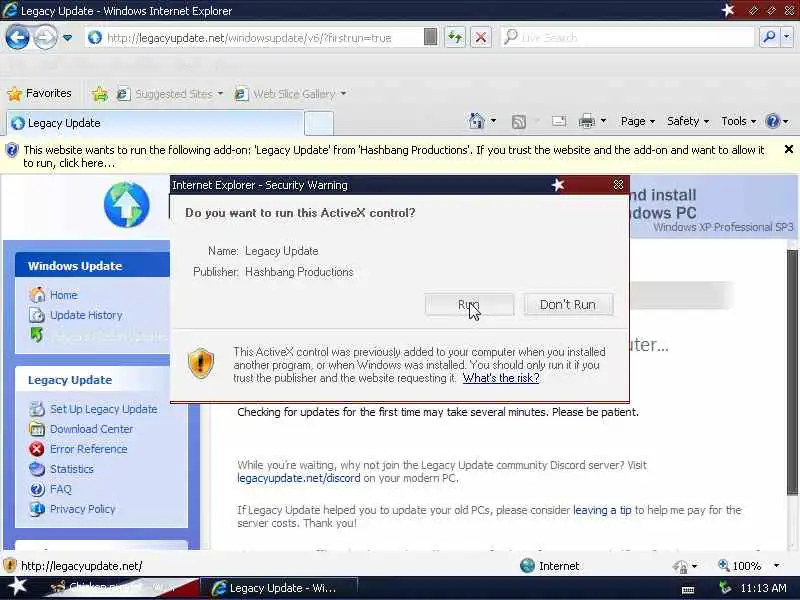The height and width of the screenshot is (600, 800).
Task: Click the Forward navigation arrow
Action: (45, 37)
